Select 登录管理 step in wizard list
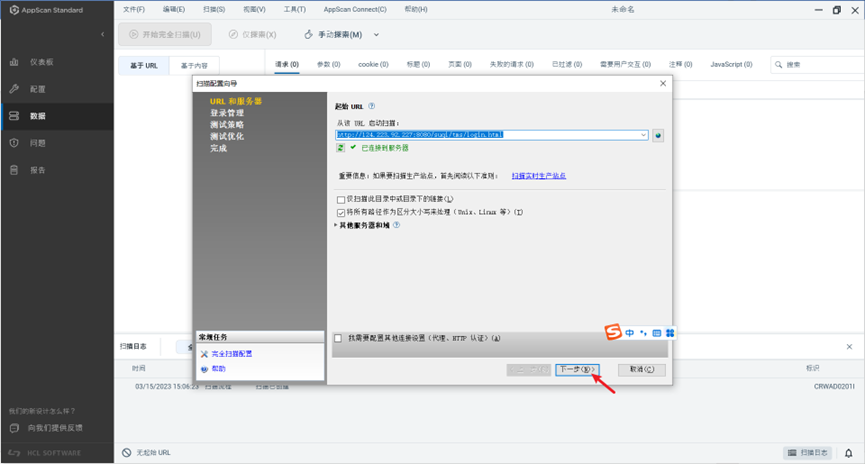Image resolution: width=865 pixels, height=464 pixels. (x=227, y=113)
